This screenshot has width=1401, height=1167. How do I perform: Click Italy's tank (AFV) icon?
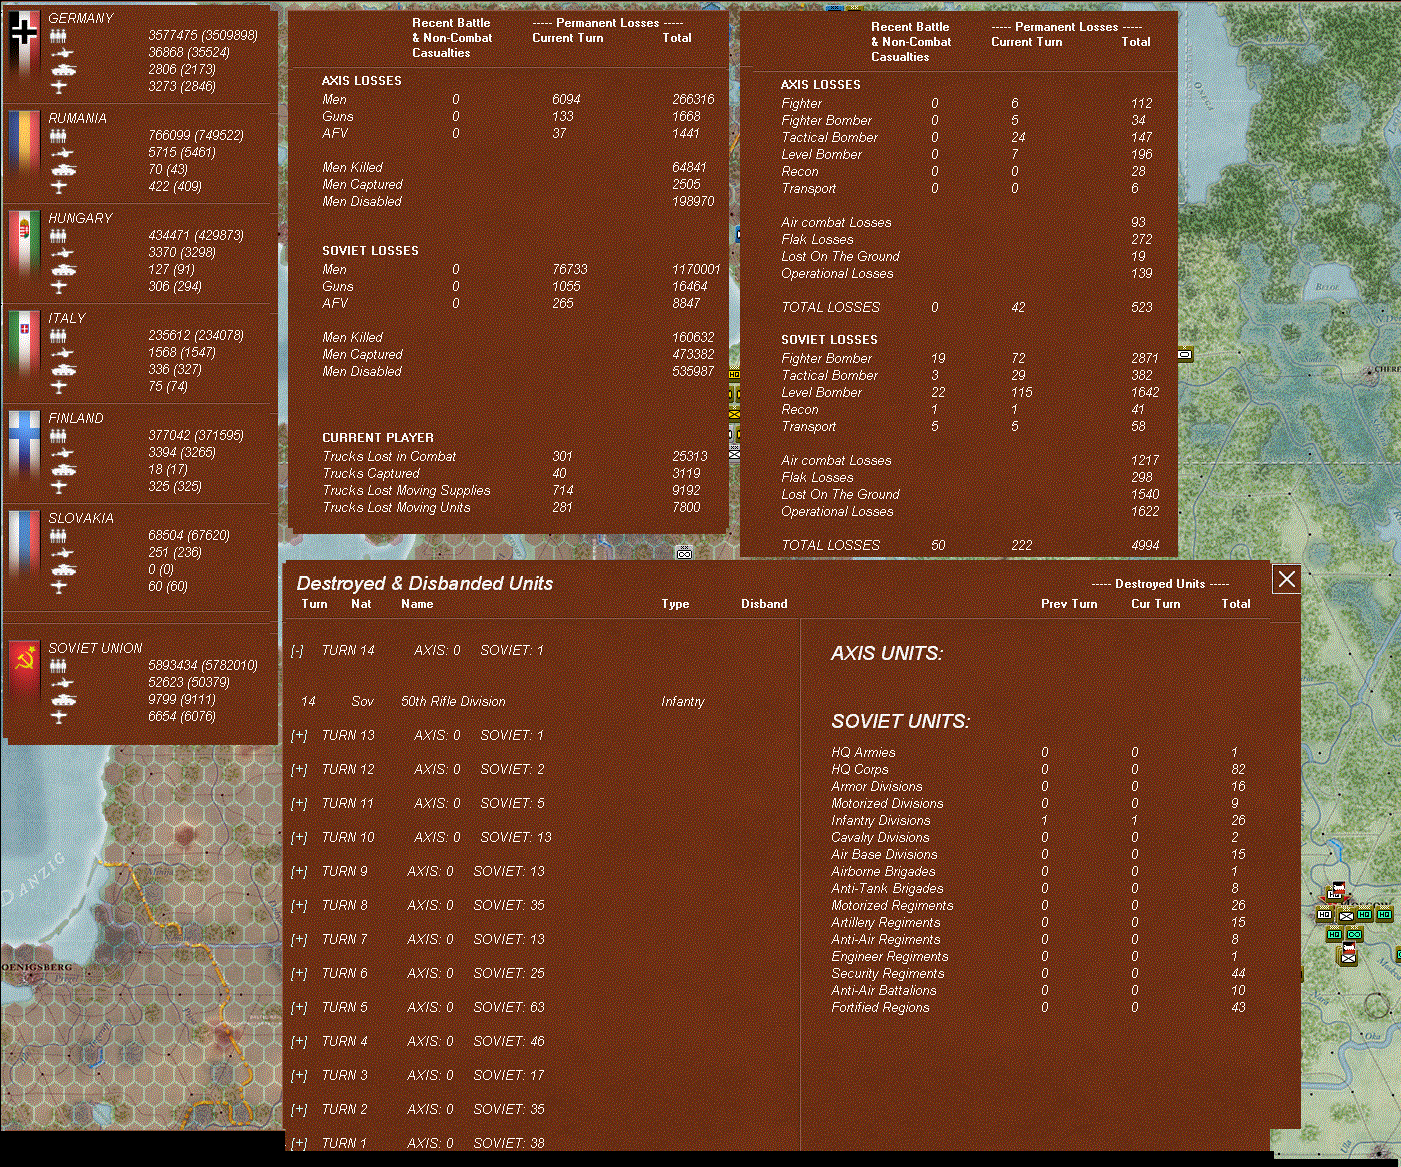(x=62, y=370)
